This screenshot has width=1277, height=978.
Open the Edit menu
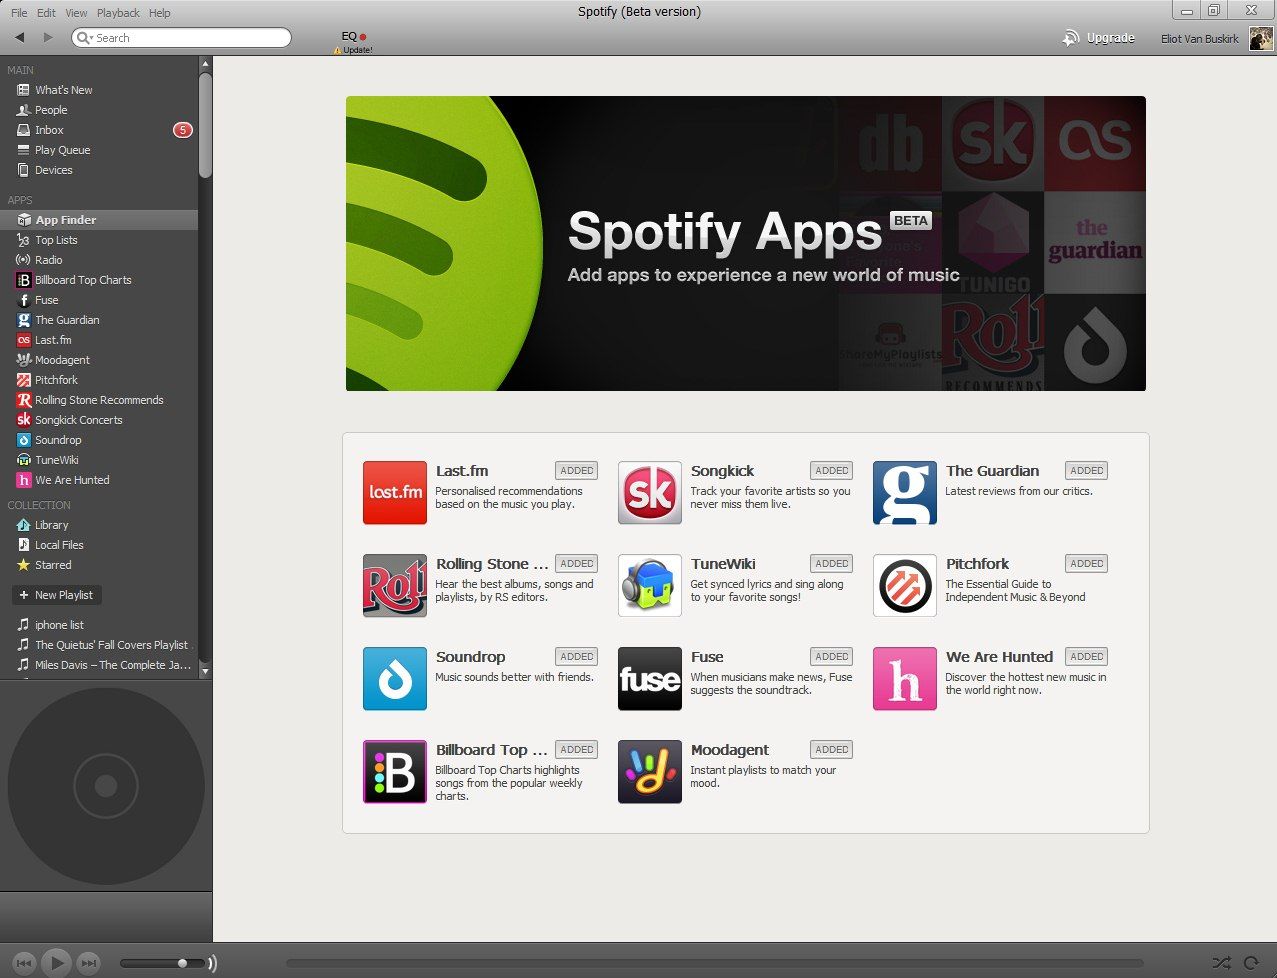coord(46,13)
